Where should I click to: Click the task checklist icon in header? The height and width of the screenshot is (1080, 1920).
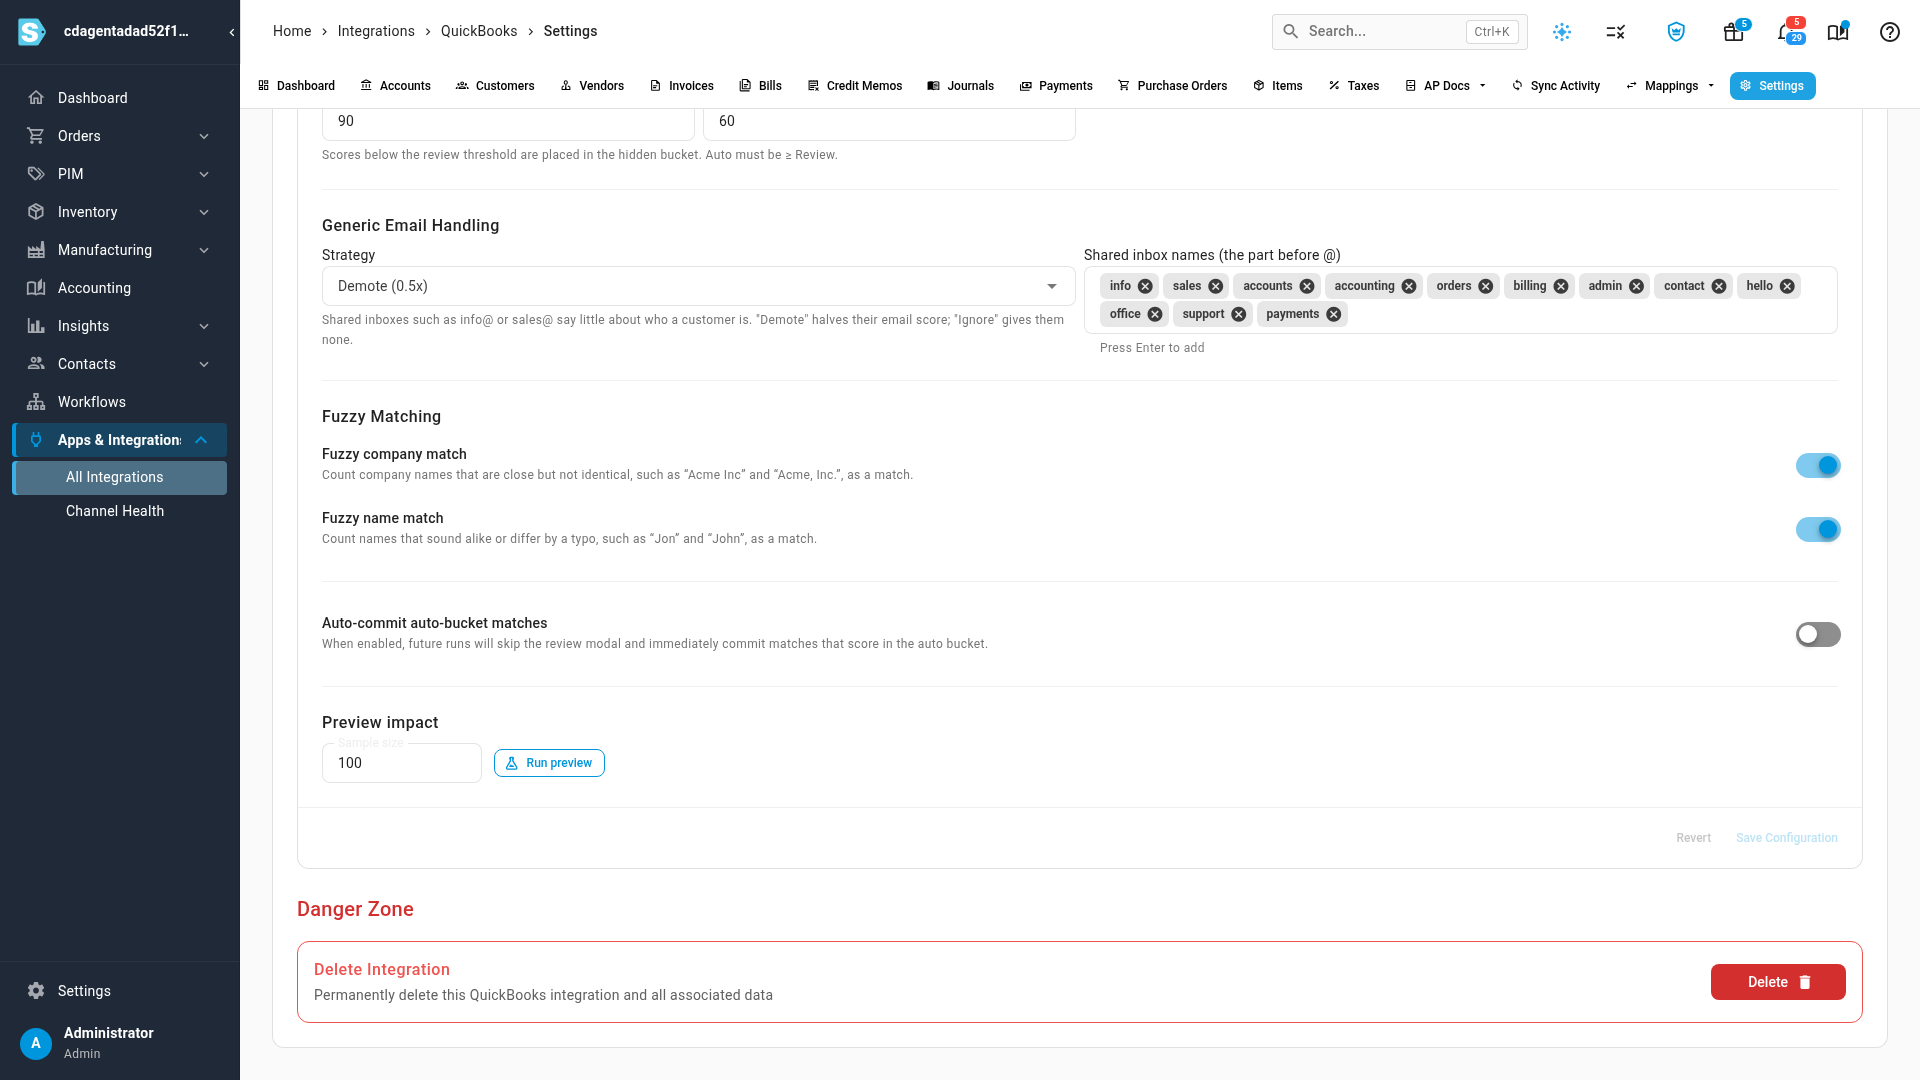coord(1616,32)
